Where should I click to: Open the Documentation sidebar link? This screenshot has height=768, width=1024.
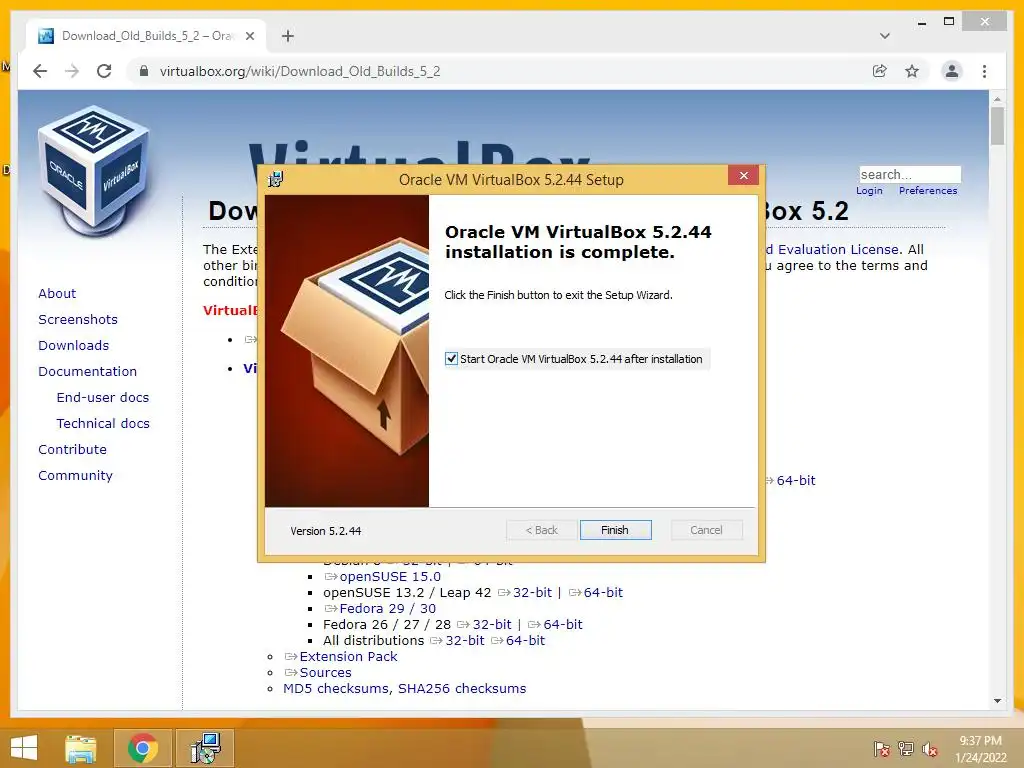click(88, 372)
